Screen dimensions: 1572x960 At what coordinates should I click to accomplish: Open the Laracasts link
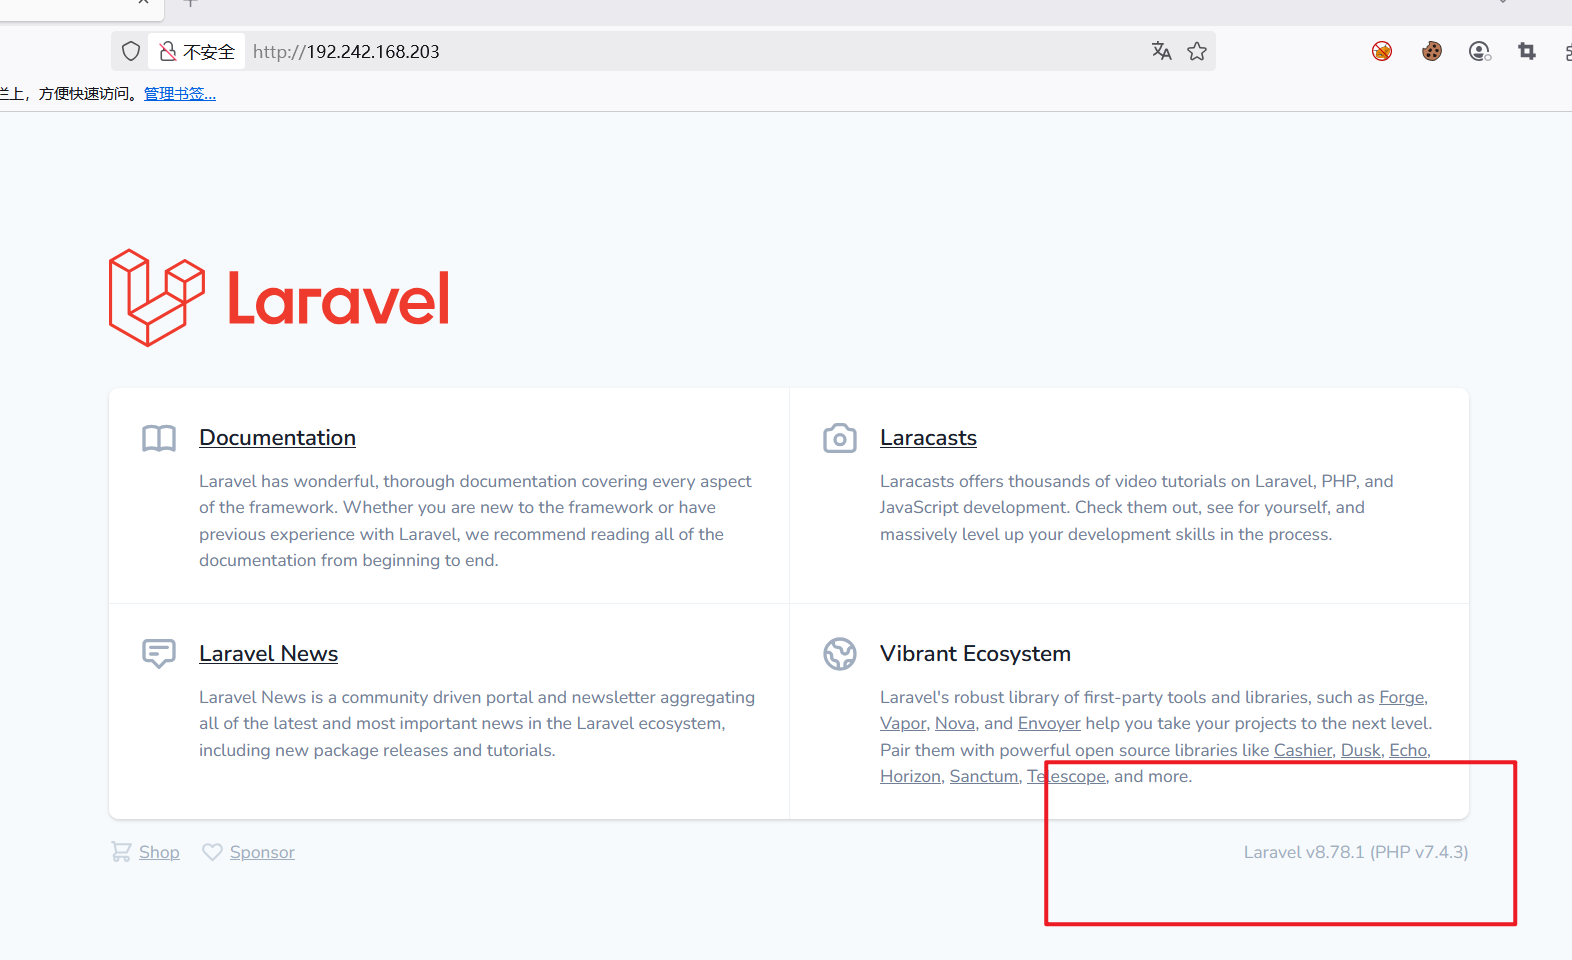click(928, 438)
